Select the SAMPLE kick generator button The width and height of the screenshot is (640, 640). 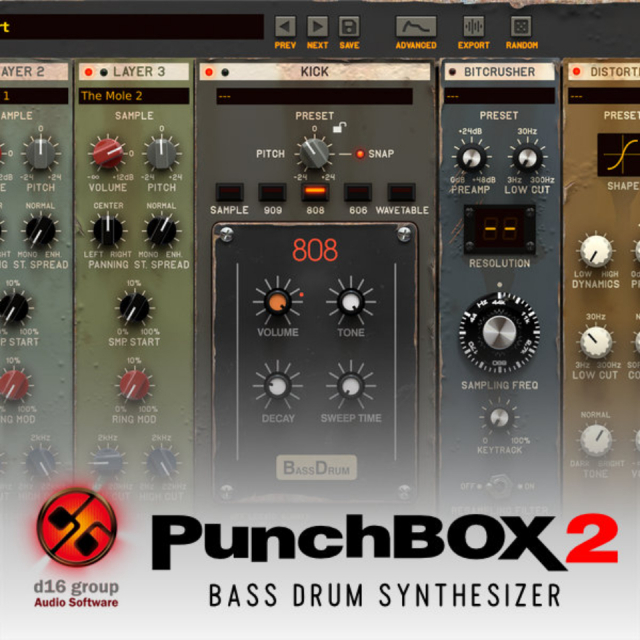tap(229, 192)
